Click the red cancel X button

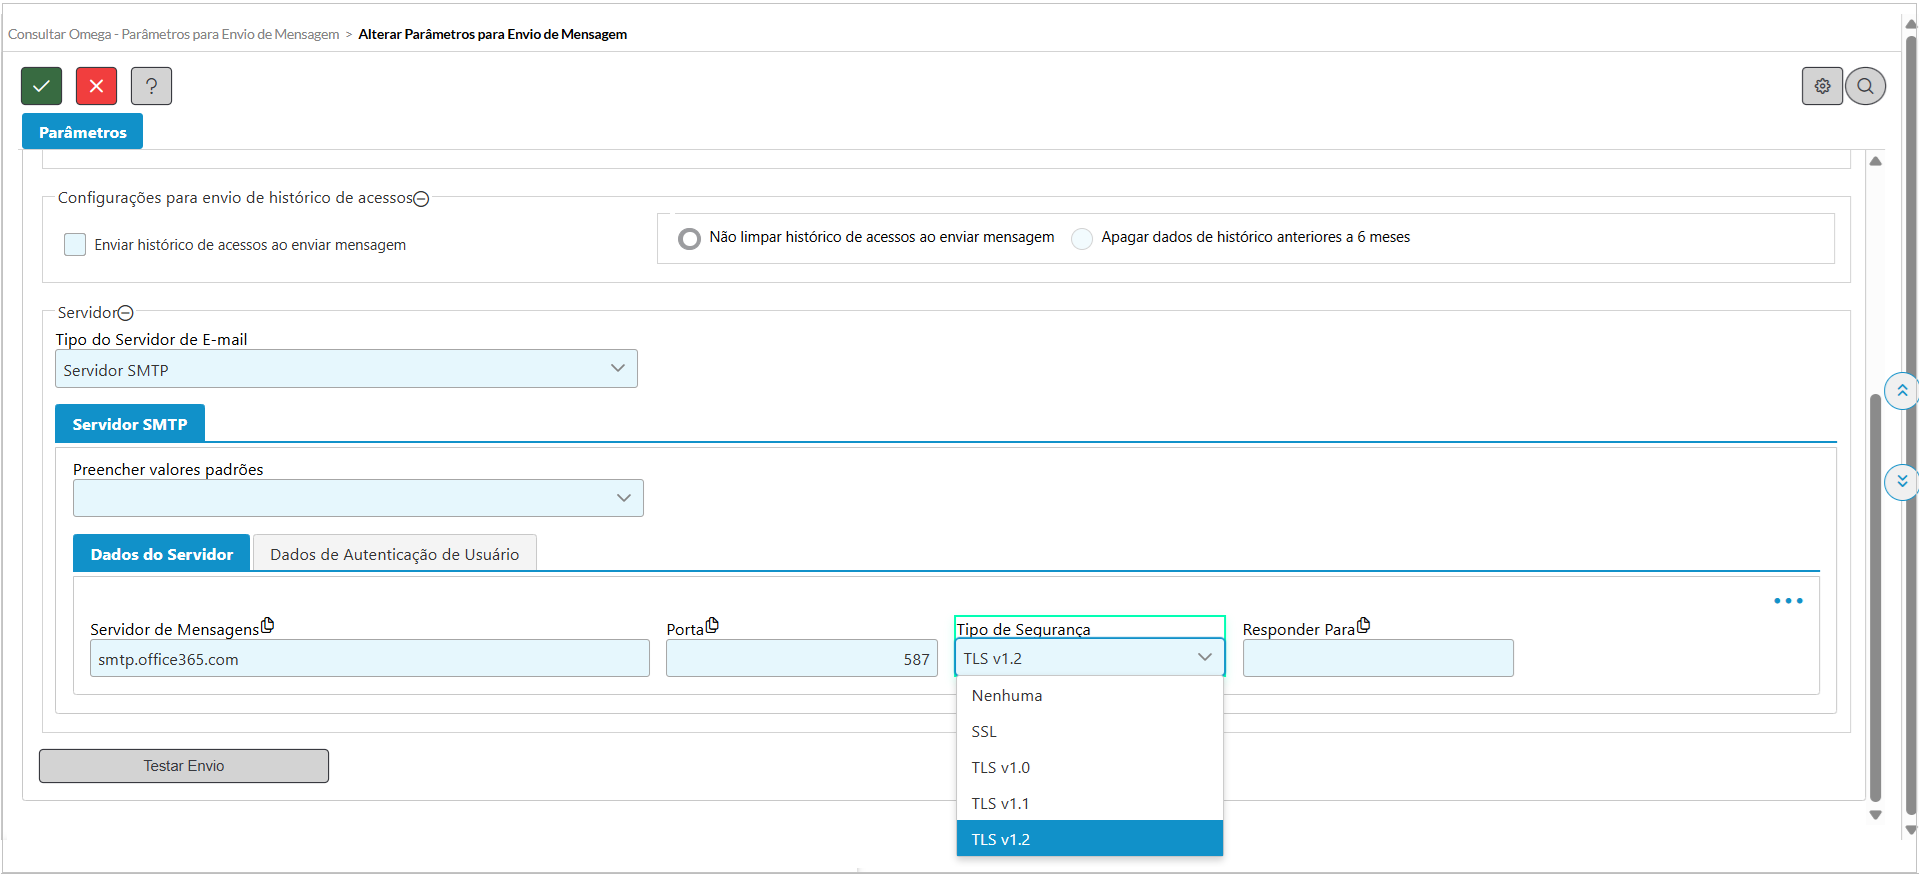pyautogui.click(x=96, y=86)
